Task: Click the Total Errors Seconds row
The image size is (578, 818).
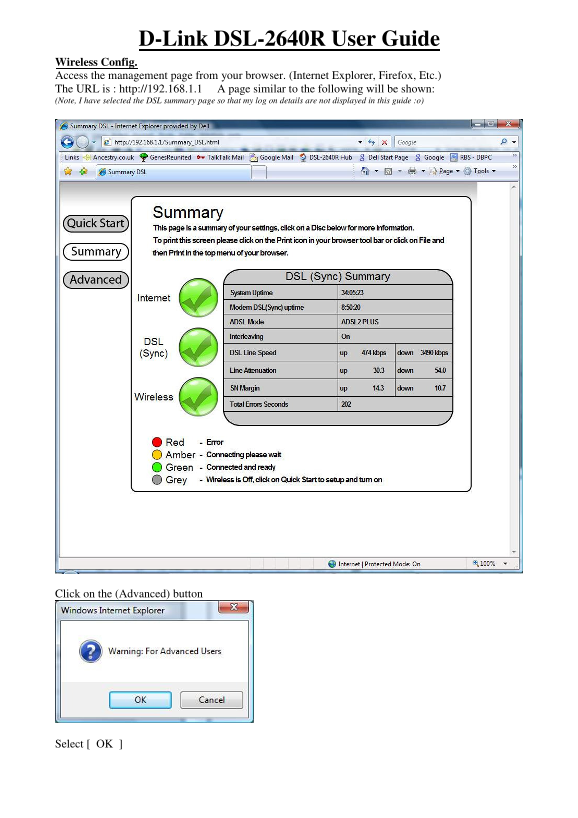Action: [338, 404]
